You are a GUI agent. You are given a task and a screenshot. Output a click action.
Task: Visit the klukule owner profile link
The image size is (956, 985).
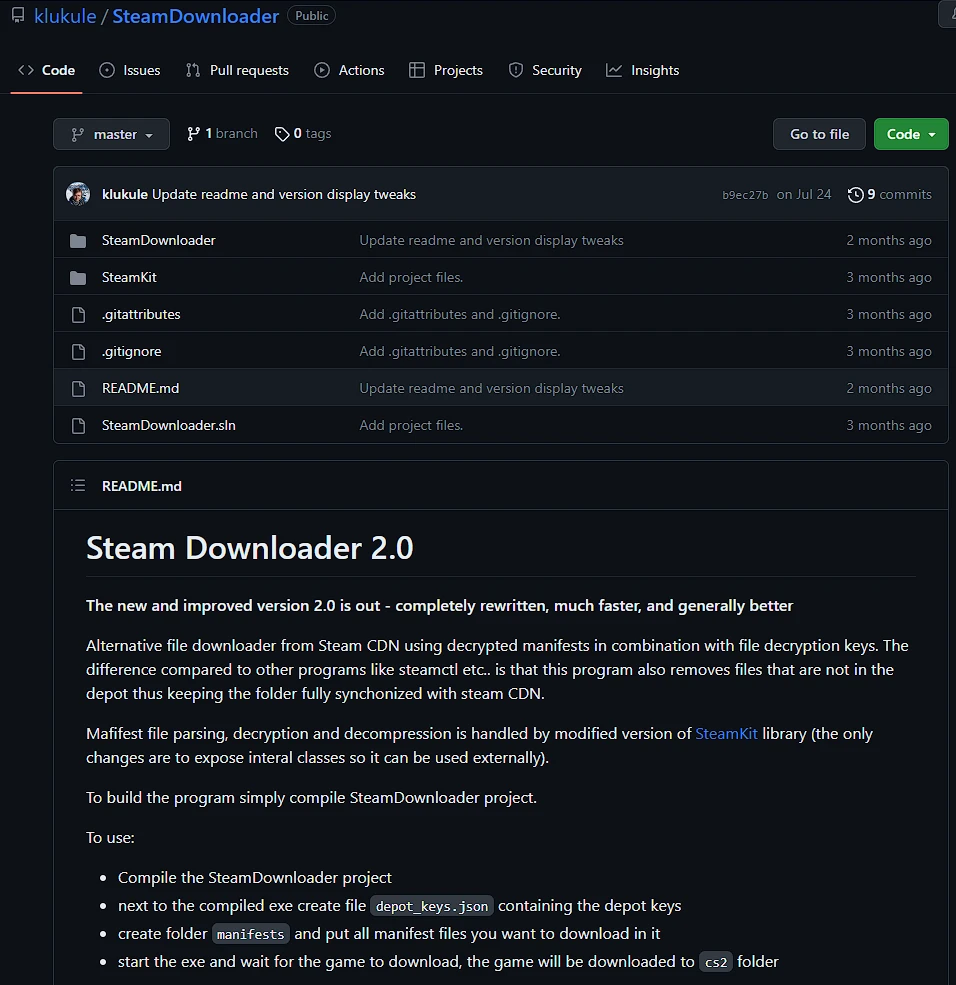(64, 16)
